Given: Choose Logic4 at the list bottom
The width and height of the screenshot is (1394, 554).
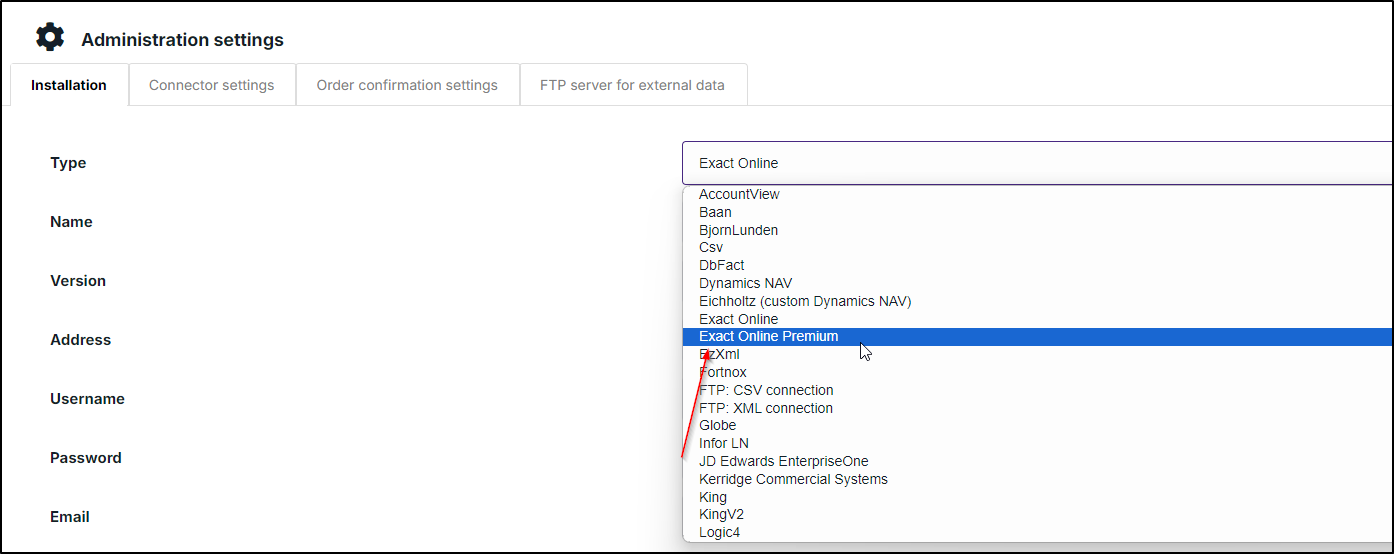Looking at the screenshot, I should pos(1037,532).
